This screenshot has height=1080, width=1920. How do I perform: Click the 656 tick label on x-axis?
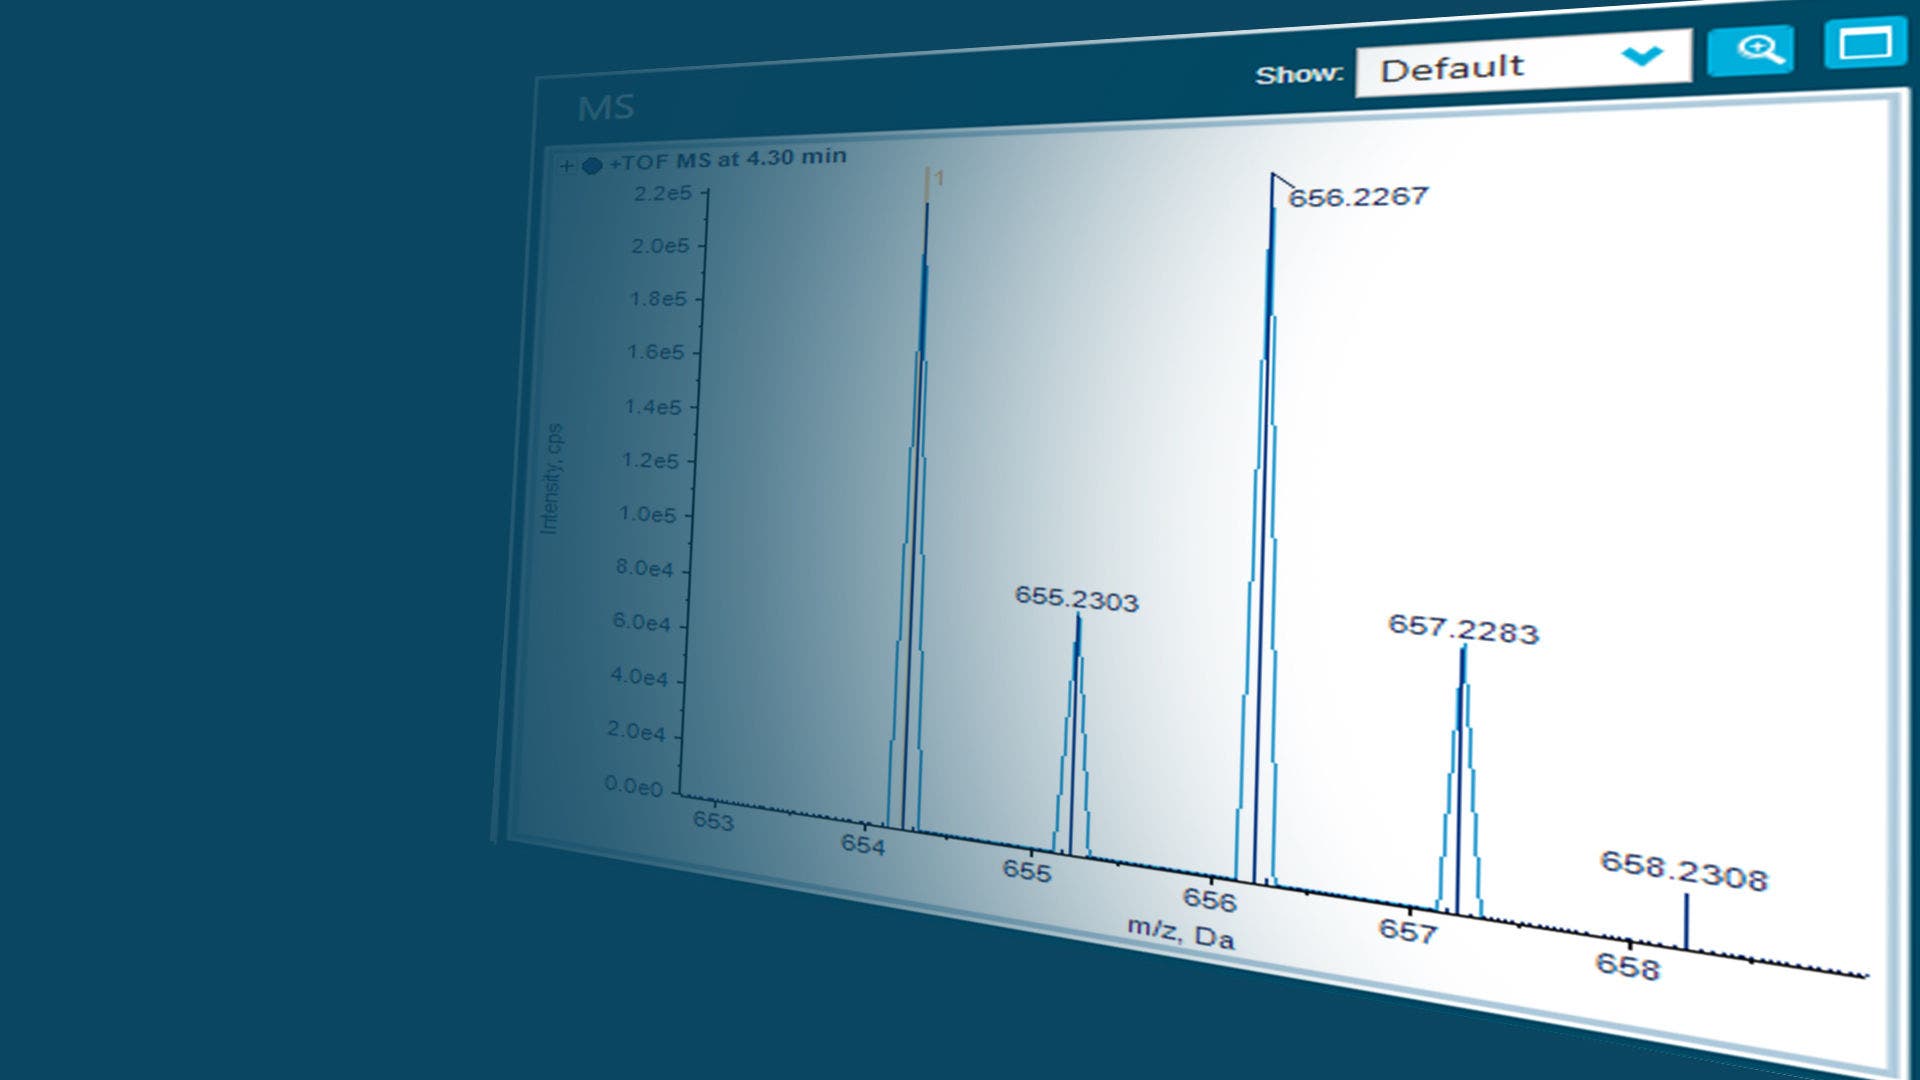[x=1209, y=900]
